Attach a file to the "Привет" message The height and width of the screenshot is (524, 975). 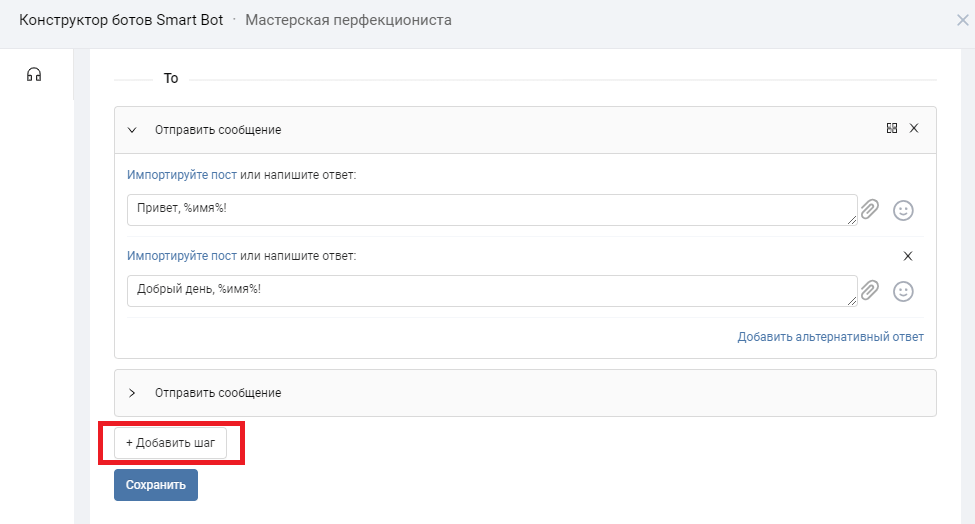(870, 210)
